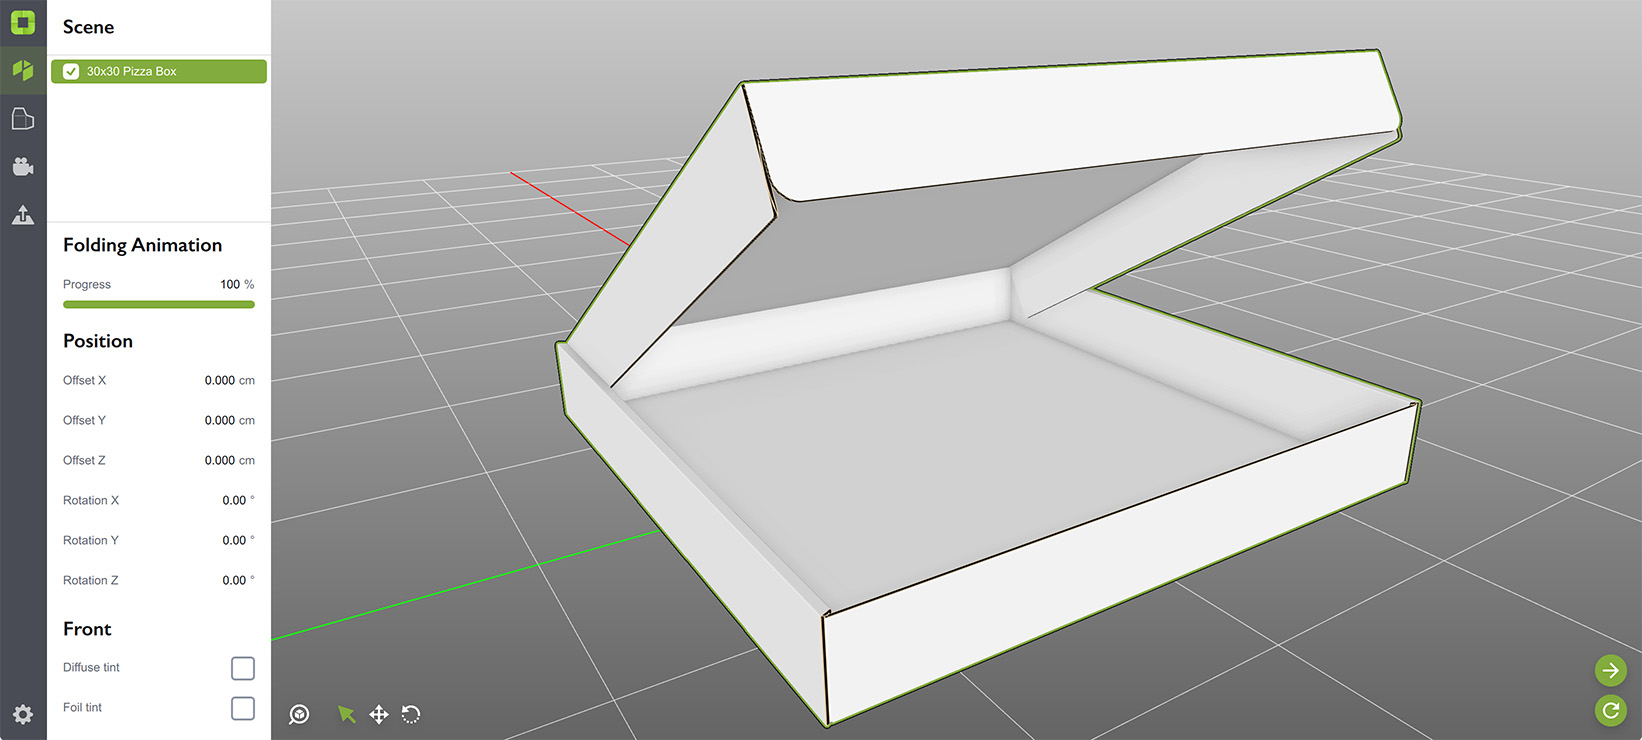This screenshot has height=740, width=1642.
Task: Click the Progress percentage value
Action: [231, 284]
